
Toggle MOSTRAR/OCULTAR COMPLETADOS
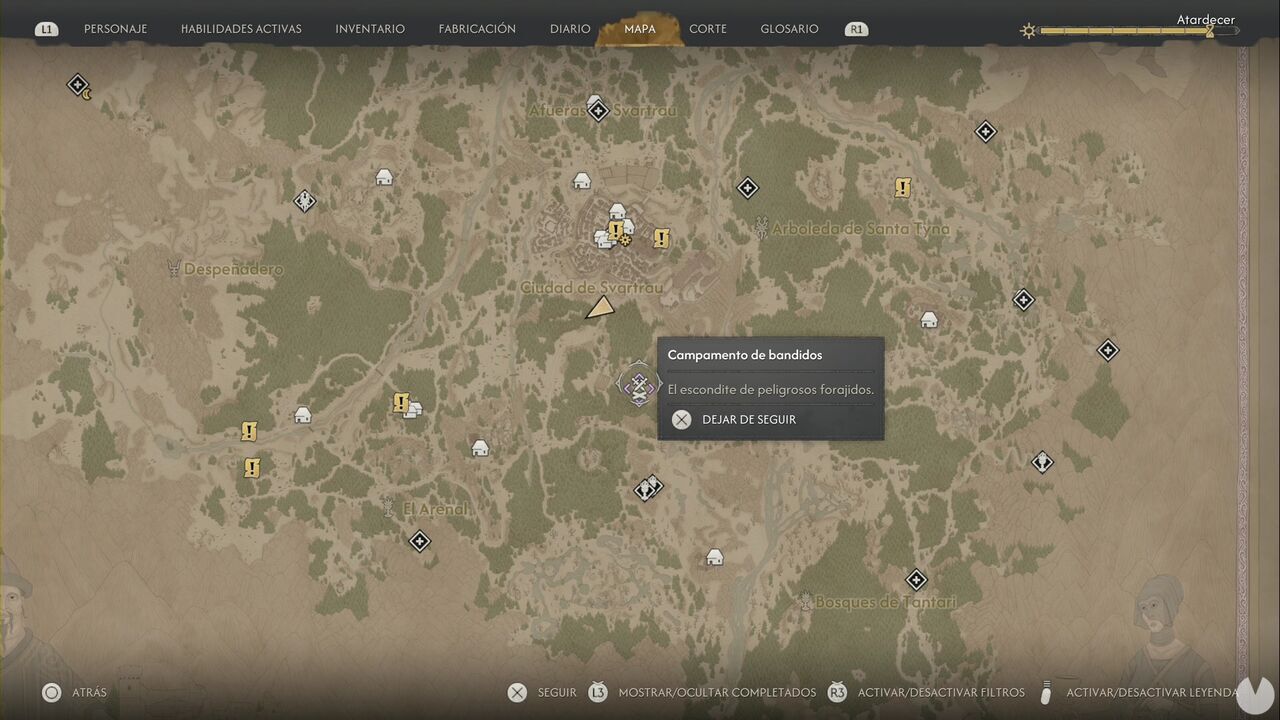click(x=717, y=692)
